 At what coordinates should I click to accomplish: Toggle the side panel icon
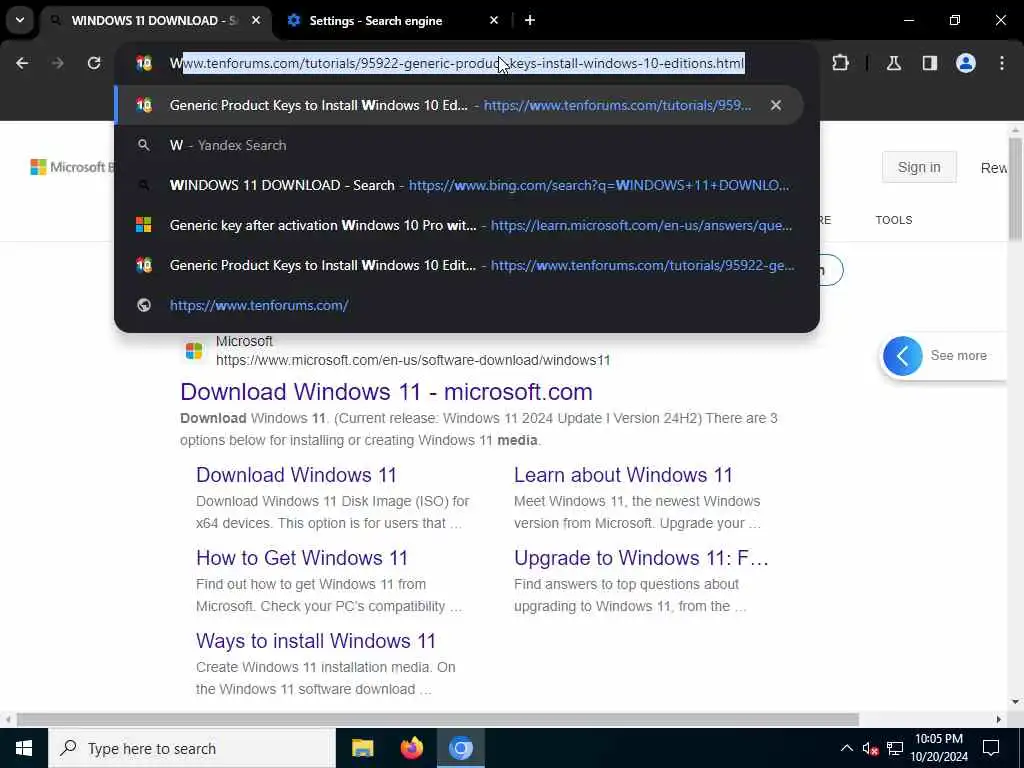point(930,63)
